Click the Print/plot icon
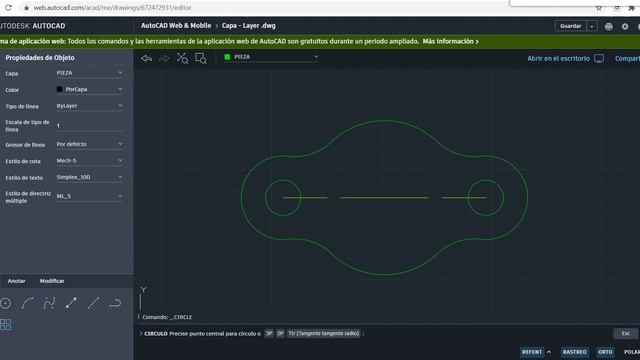 pyautogui.click(x=609, y=27)
